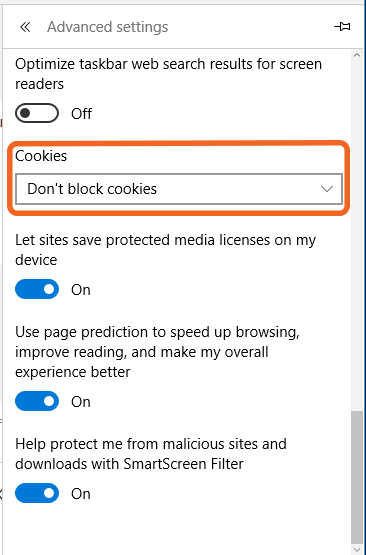
Task: Turn on screen reader search optimization toggle
Action: 37,113
